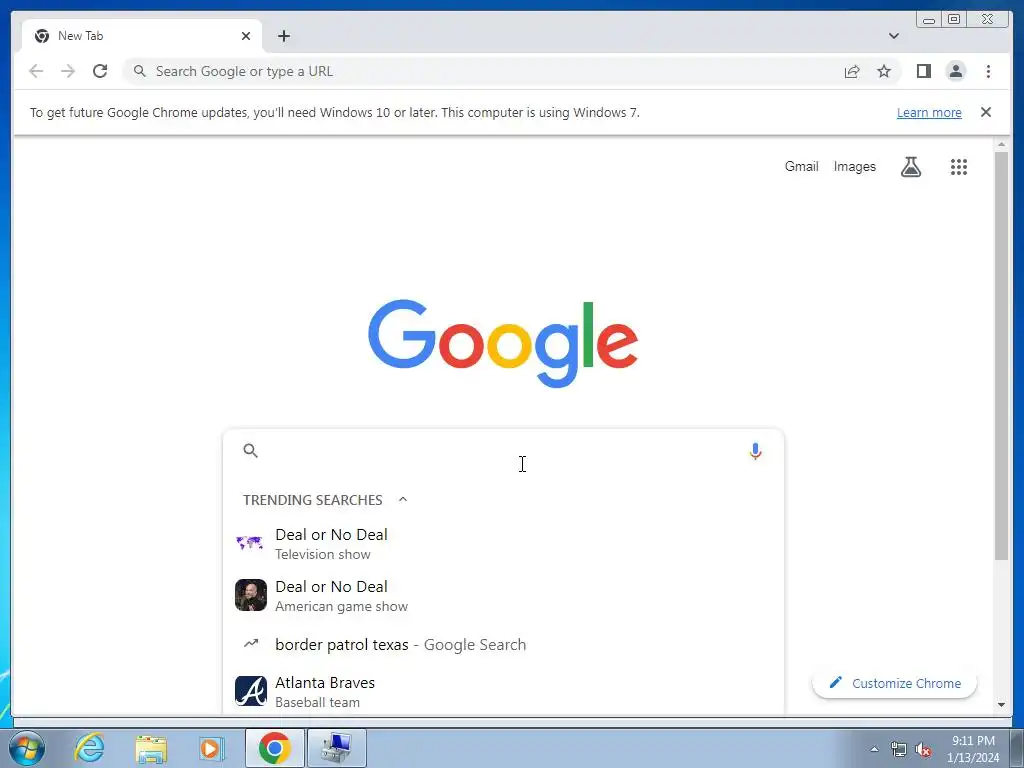Close the New Tab tab

pyautogui.click(x=246, y=36)
